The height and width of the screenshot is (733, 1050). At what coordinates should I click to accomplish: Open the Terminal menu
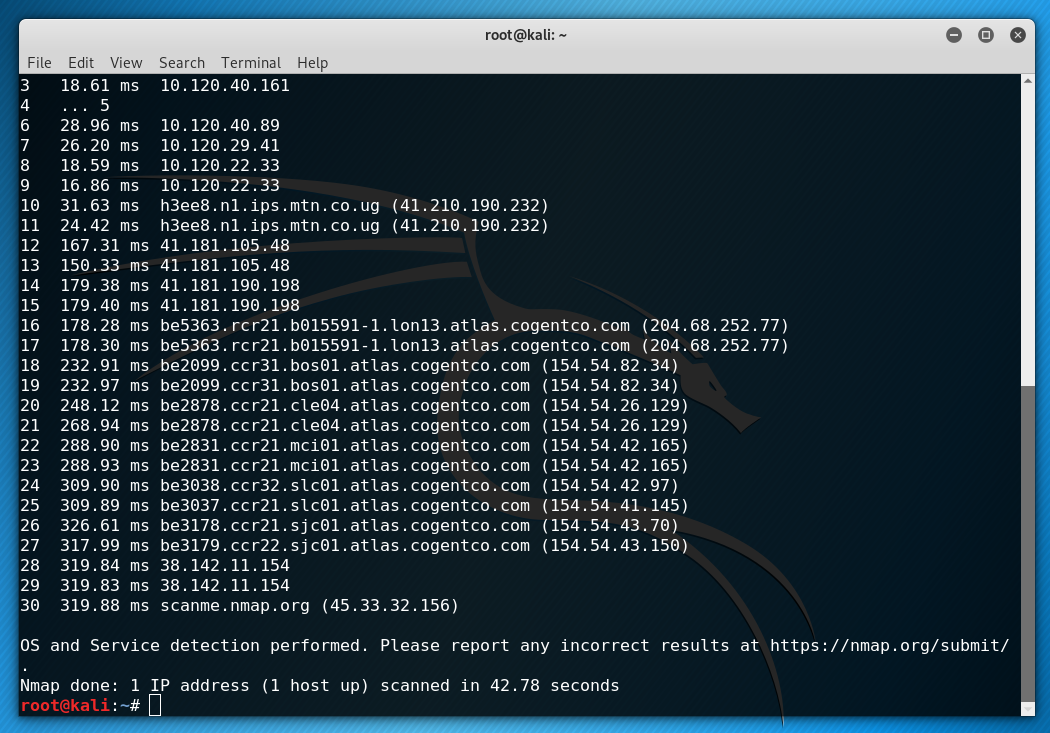coord(250,63)
